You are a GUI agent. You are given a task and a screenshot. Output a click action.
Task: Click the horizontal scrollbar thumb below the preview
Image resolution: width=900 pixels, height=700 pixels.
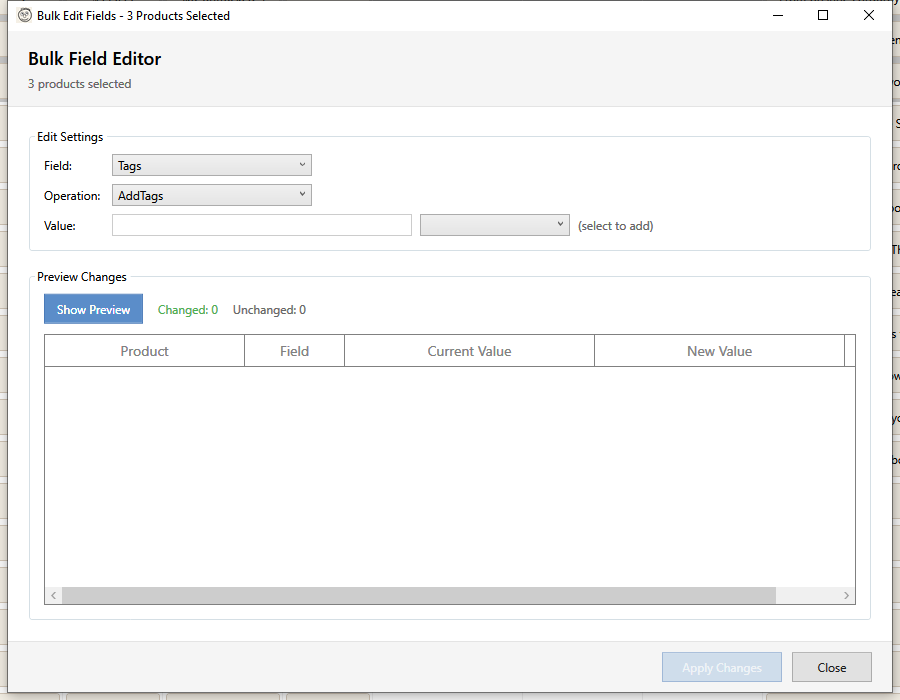point(420,595)
